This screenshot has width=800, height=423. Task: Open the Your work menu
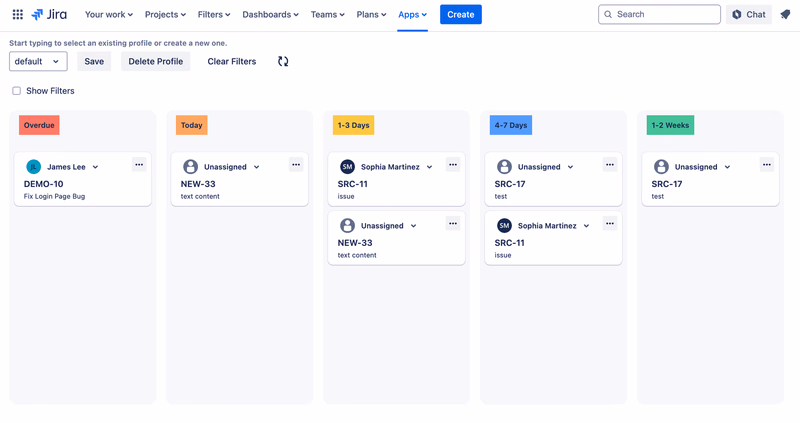coord(109,14)
